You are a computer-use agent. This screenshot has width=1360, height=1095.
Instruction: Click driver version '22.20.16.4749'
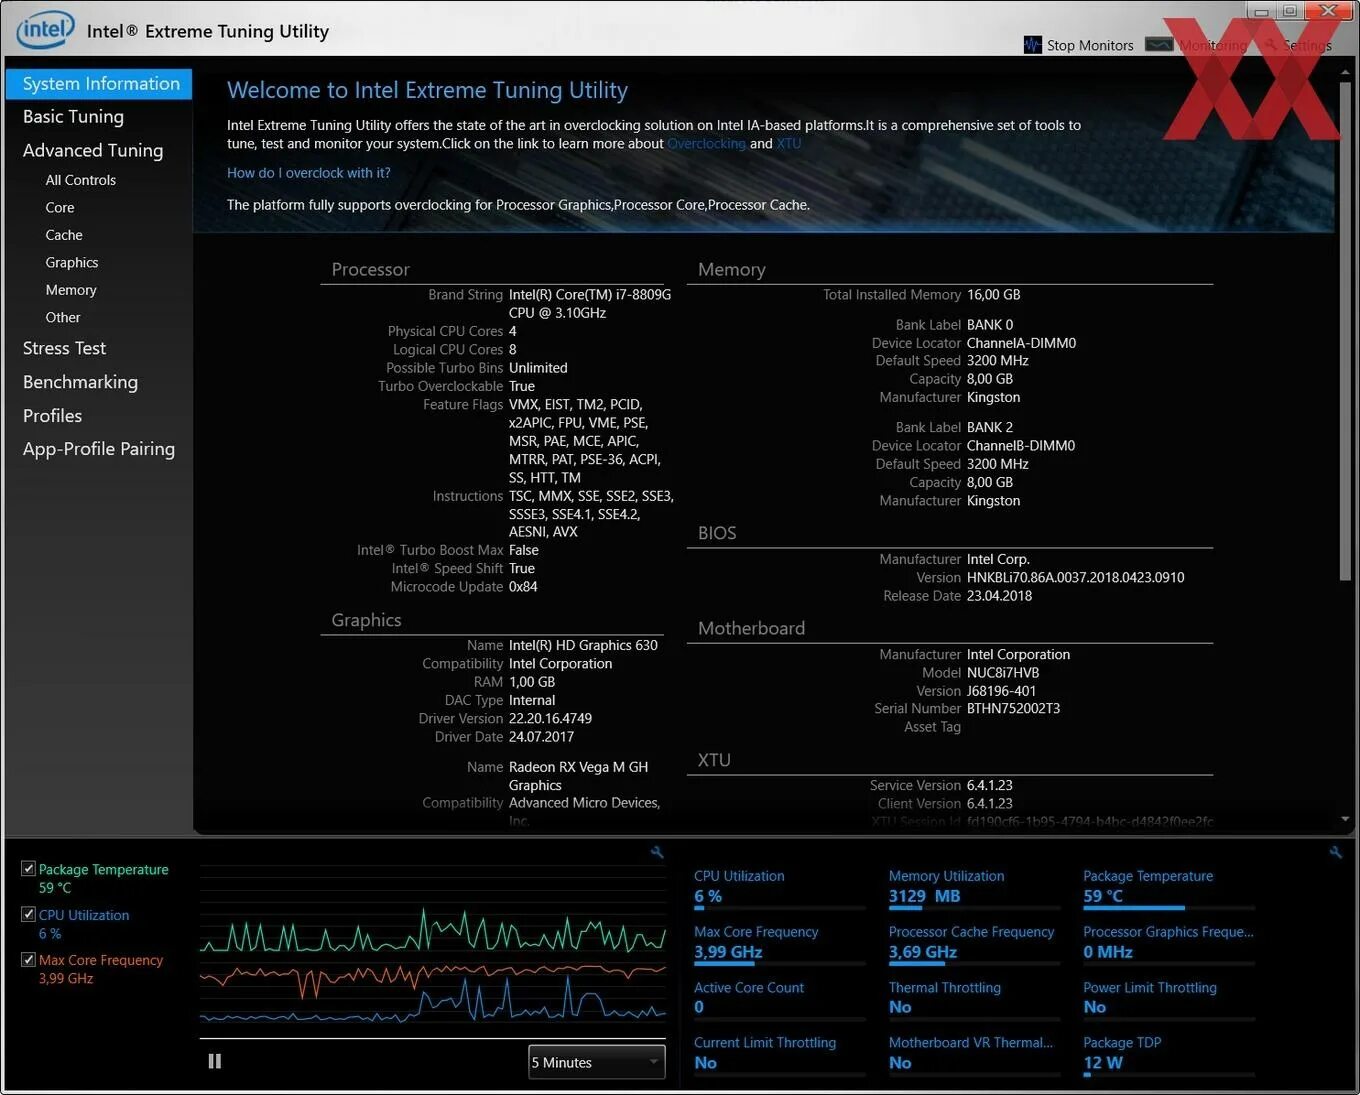click(x=550, y=719)
